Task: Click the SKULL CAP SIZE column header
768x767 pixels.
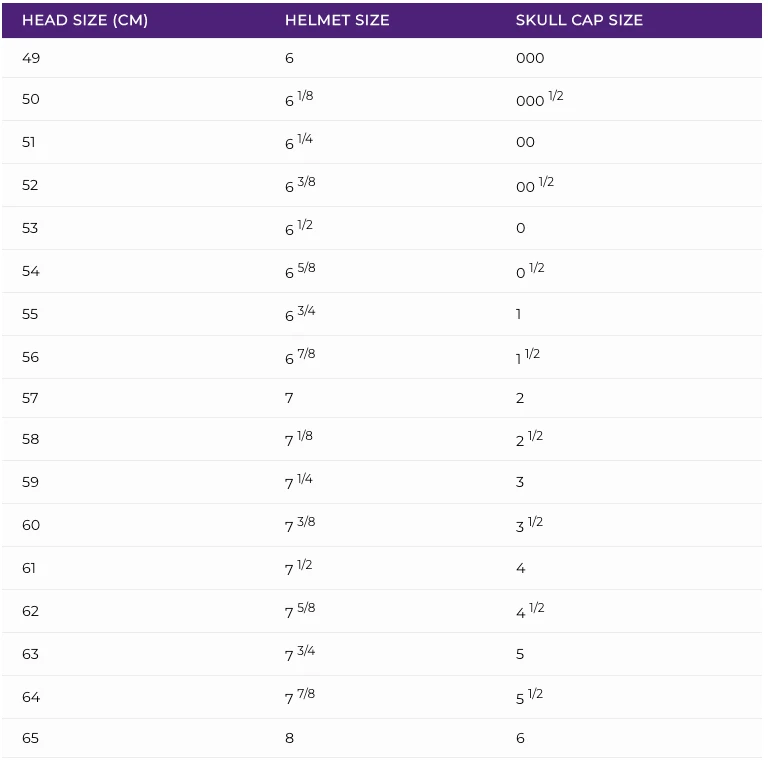Action: [579, 20]
